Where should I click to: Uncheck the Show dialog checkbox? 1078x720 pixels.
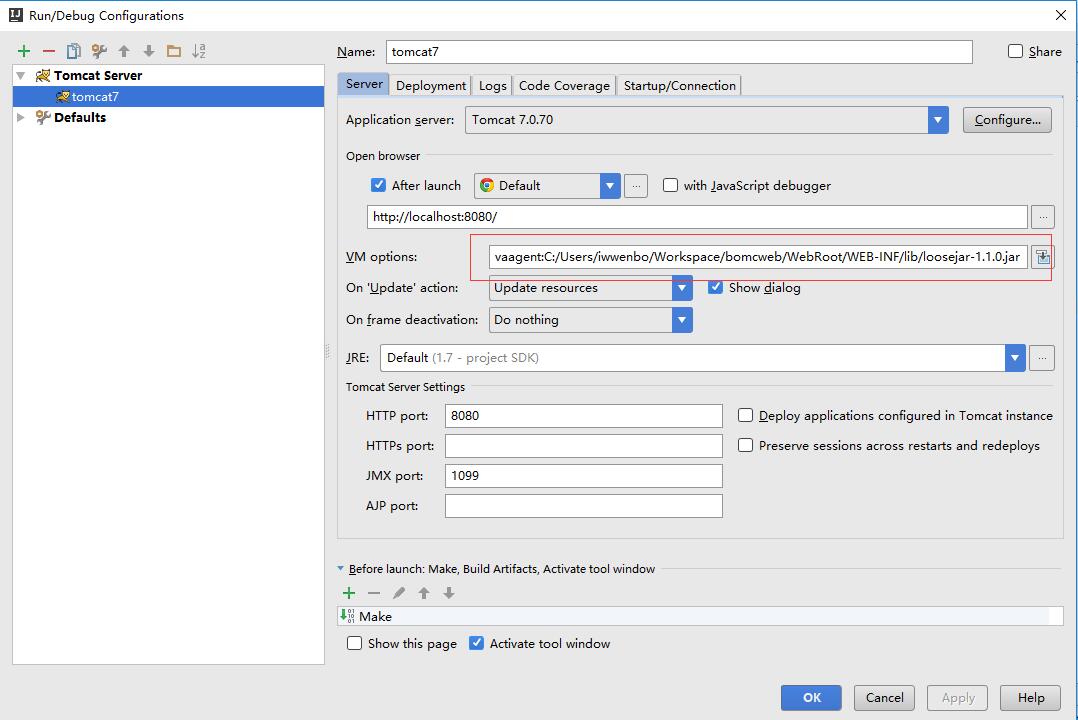click(x=715, y=287)
